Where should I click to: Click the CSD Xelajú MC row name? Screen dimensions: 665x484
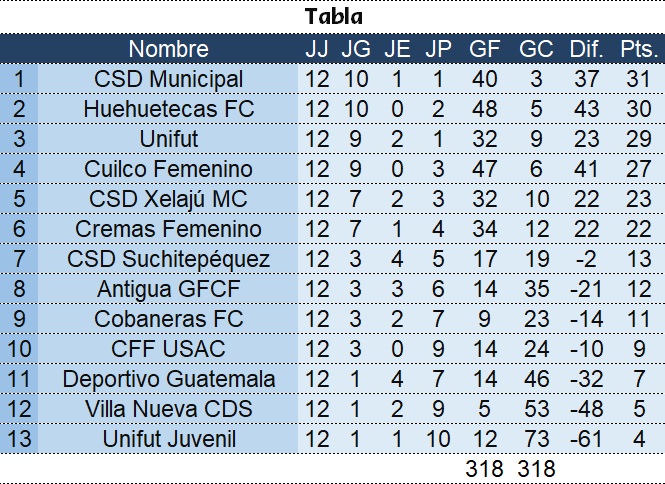(168, 199)
